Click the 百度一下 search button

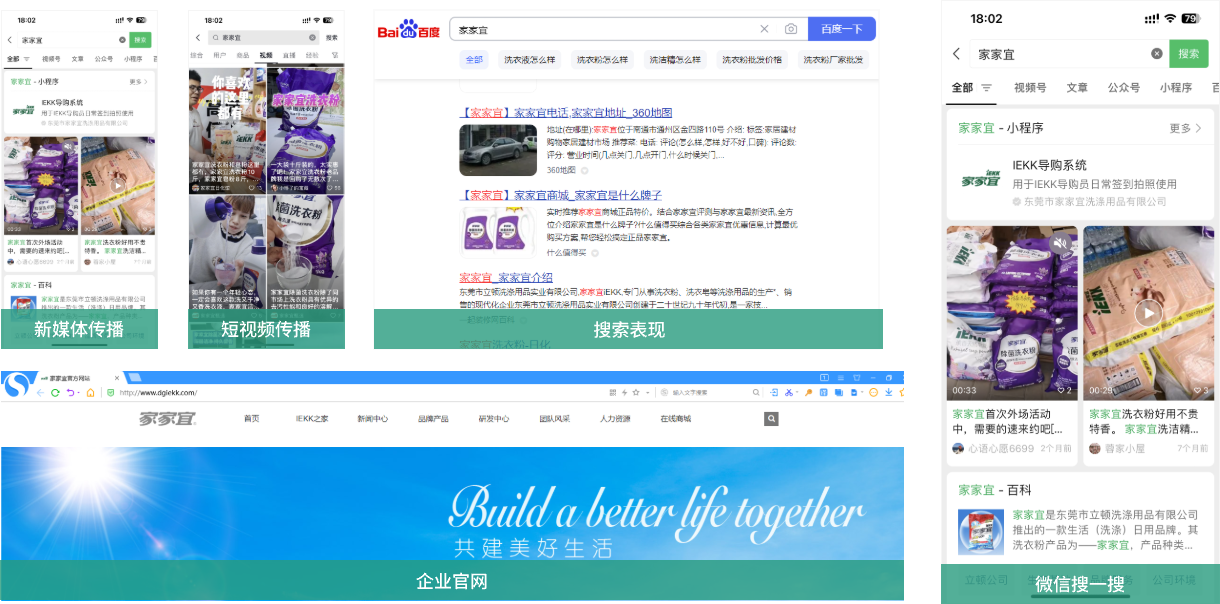pos(841,29)
